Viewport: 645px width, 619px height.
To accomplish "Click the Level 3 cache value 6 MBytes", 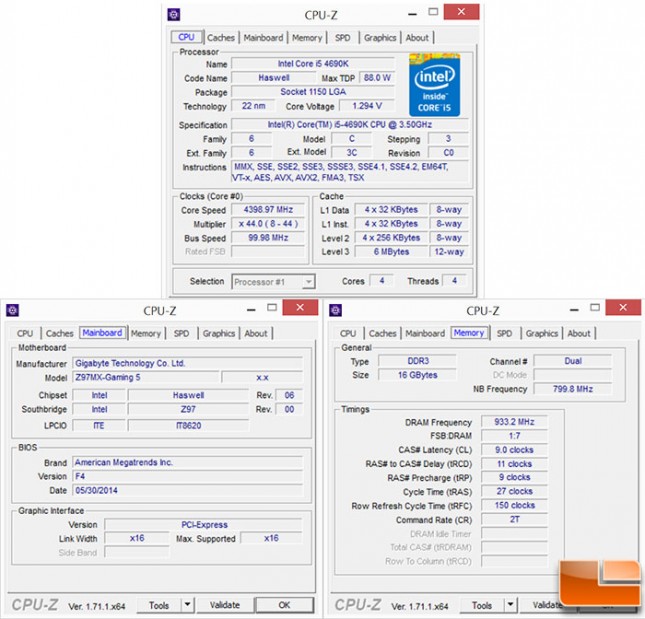I will 391,252.
